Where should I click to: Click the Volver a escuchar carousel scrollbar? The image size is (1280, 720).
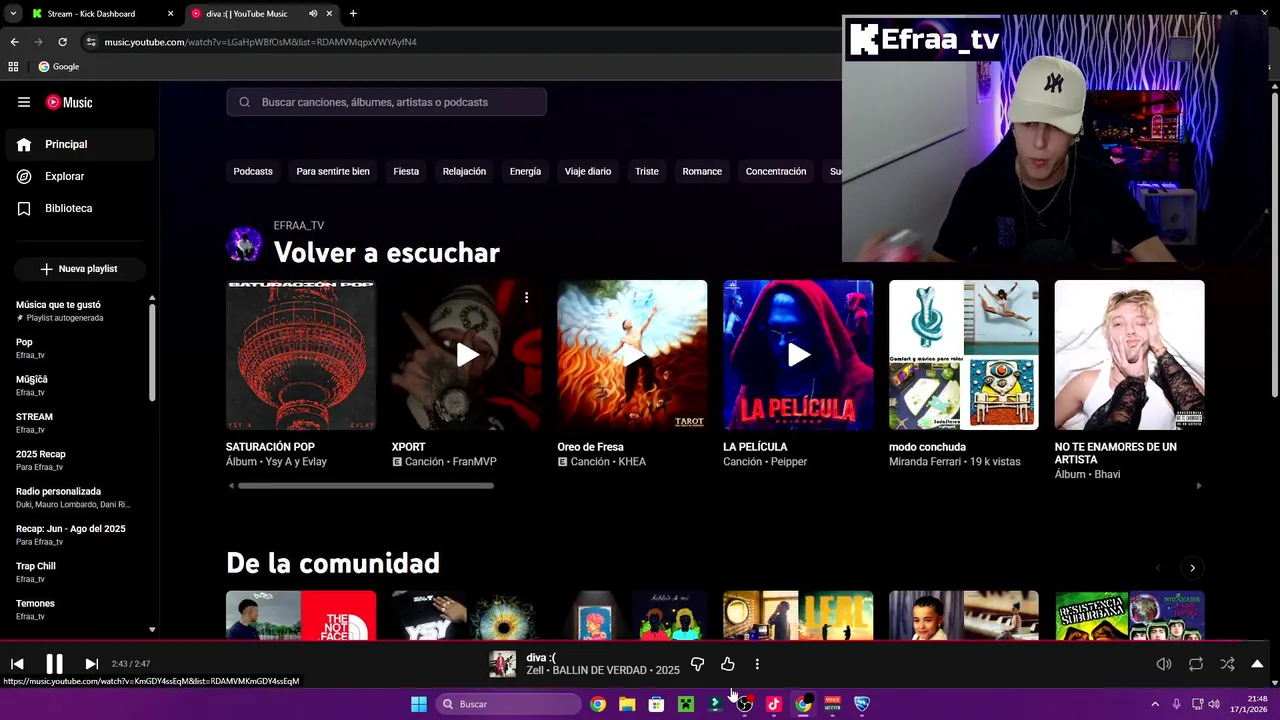(366, 486)
